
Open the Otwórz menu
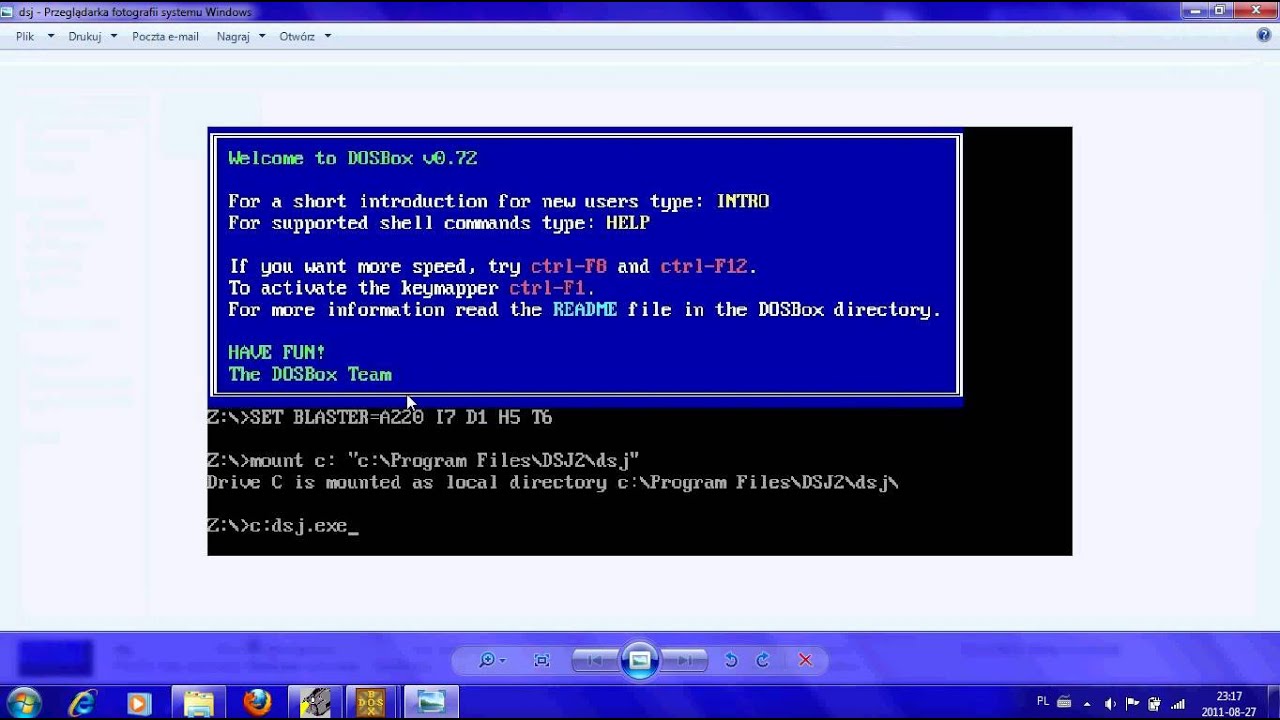[x=297, y=36]
